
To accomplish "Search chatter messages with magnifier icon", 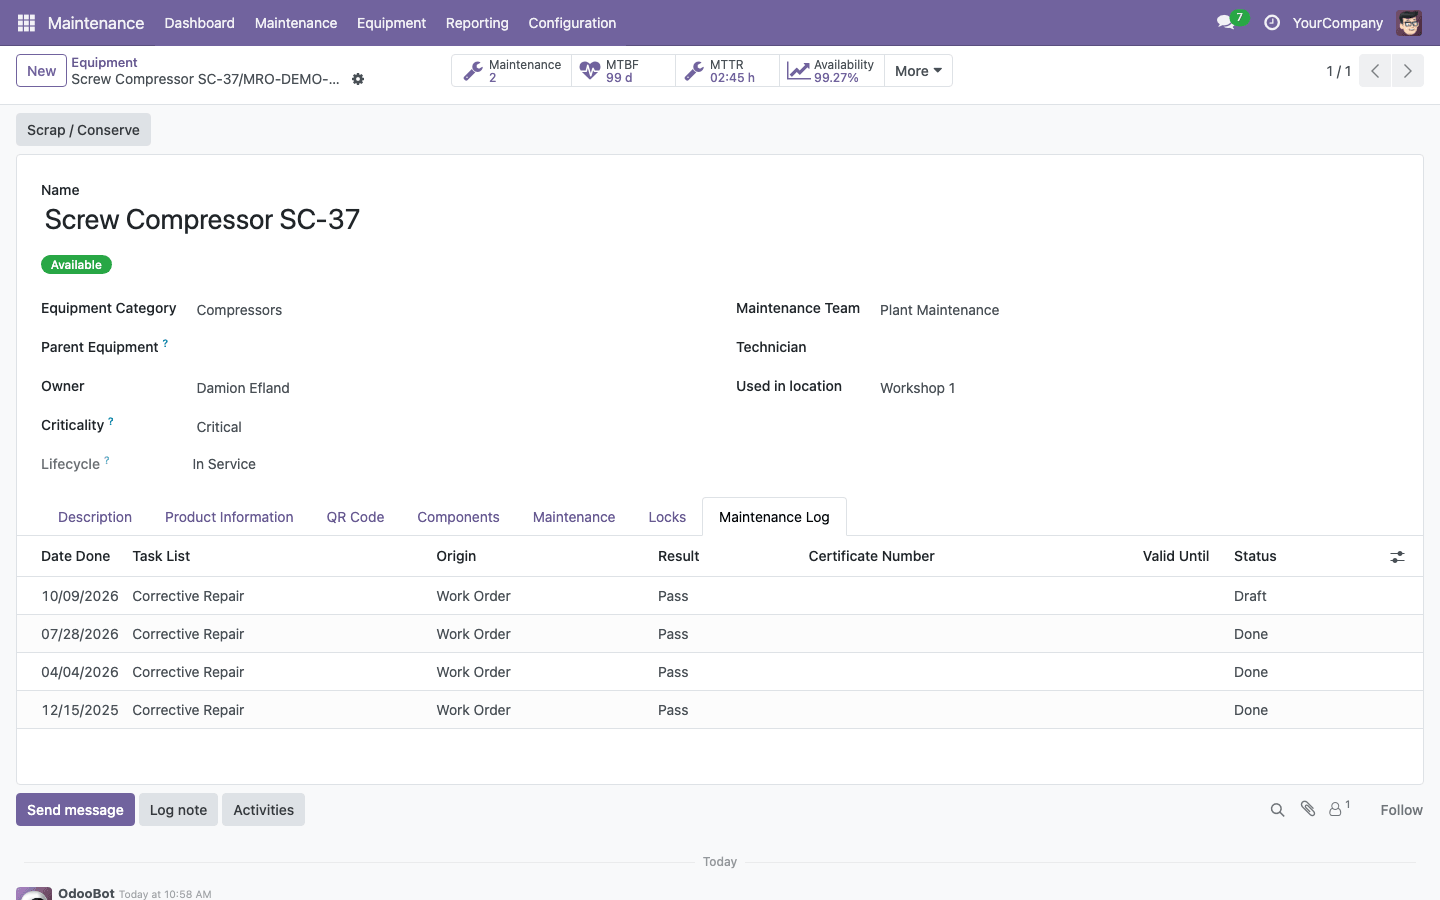I will pyautogui.click(x=1277, y=810).
